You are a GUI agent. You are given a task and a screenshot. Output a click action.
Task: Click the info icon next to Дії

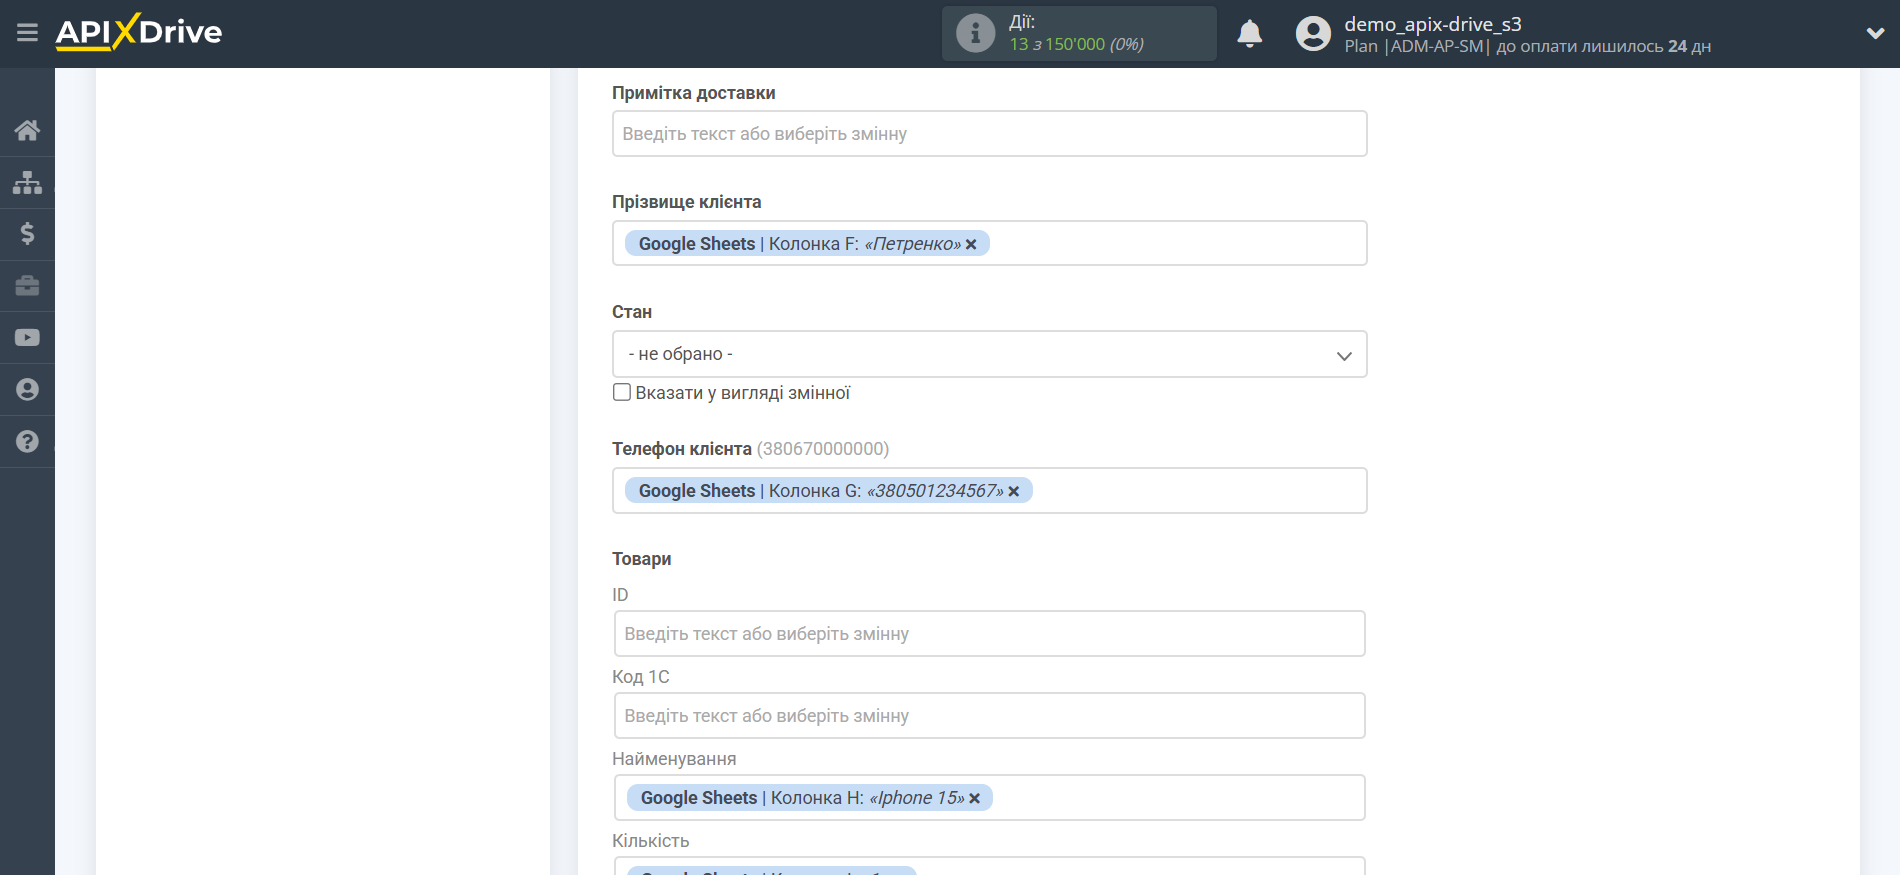point(975,33)
